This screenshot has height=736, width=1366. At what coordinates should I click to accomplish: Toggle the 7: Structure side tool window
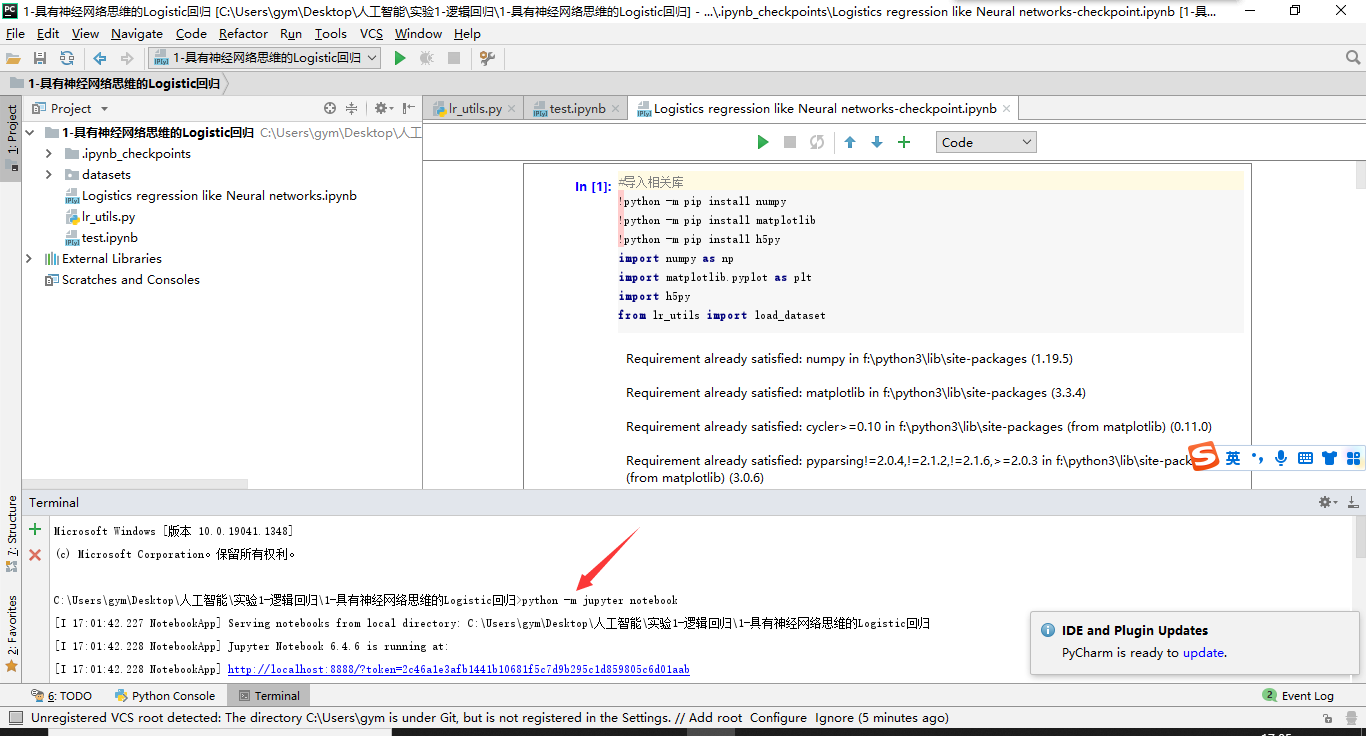(x=12, y=532)
